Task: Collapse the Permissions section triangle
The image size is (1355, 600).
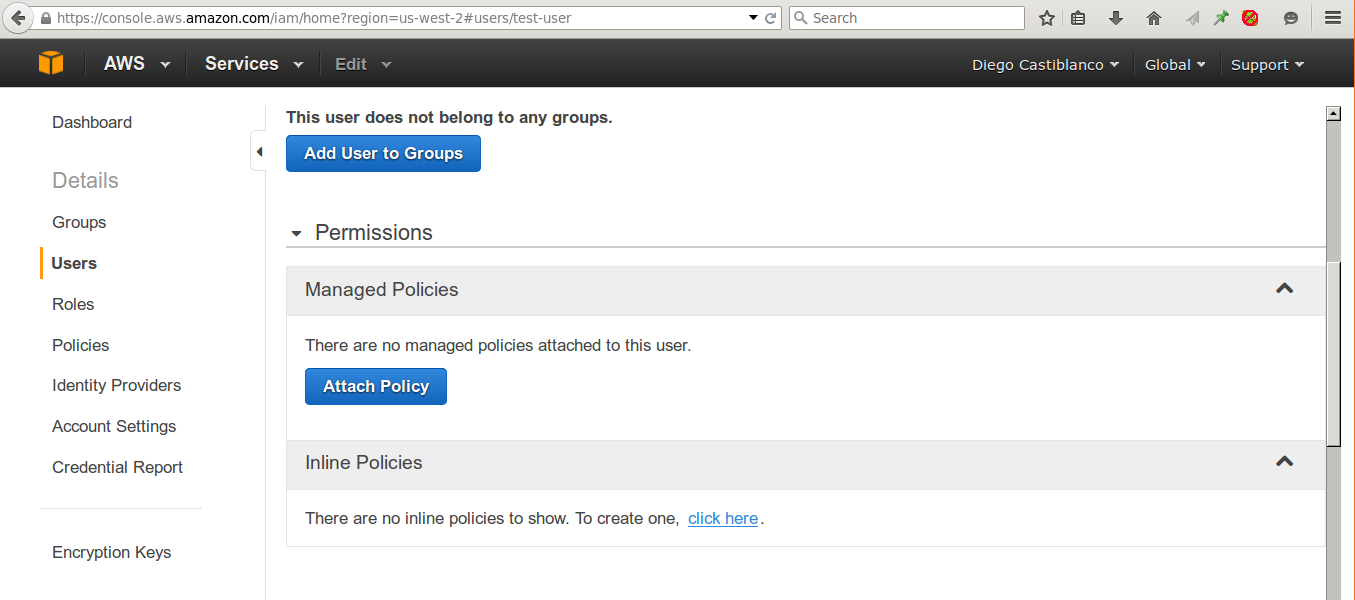Action: pyautogui.click(x=296, y=234)
